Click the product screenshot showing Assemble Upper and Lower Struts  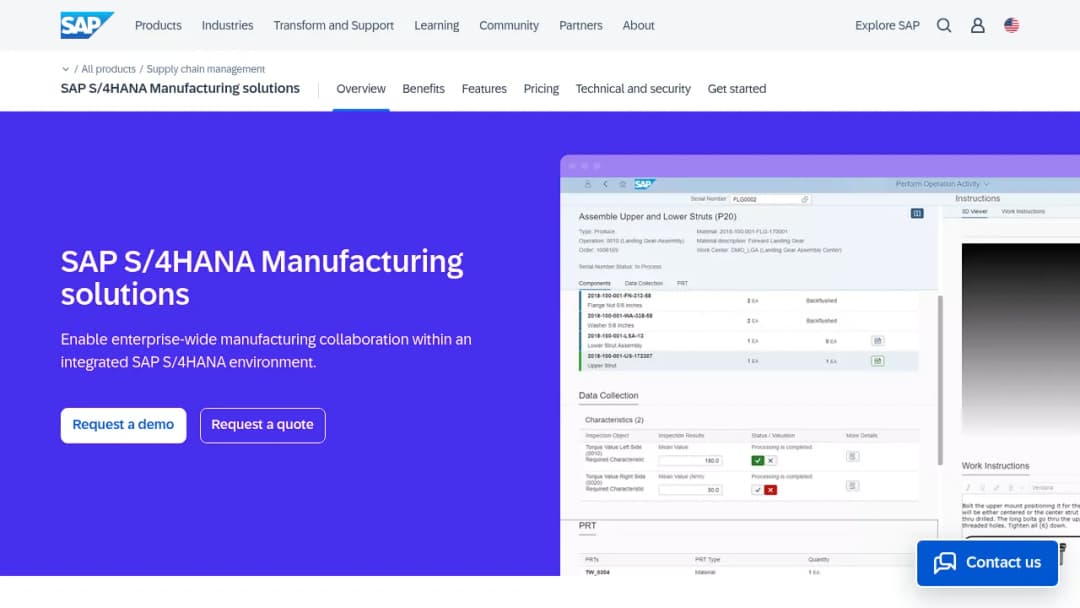pos(820,365)
